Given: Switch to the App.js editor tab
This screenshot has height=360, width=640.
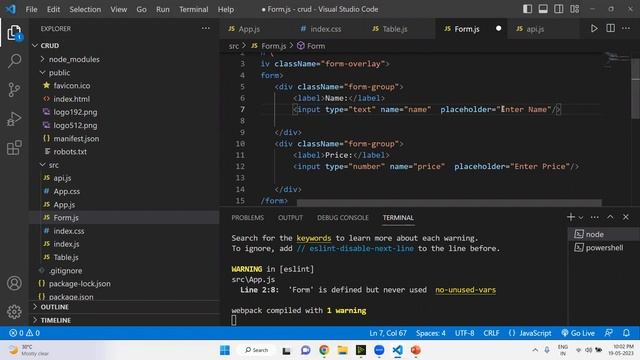Looking at the screenshot, I should pos(249,29).
